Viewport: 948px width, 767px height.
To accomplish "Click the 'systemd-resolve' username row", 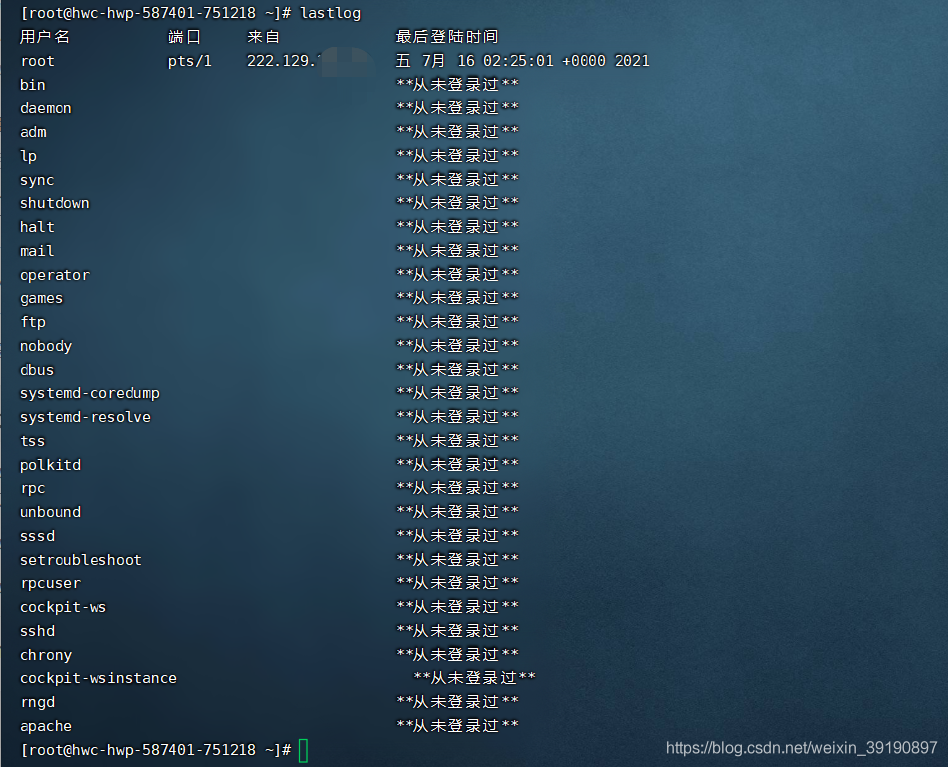I will pos(85,417).
